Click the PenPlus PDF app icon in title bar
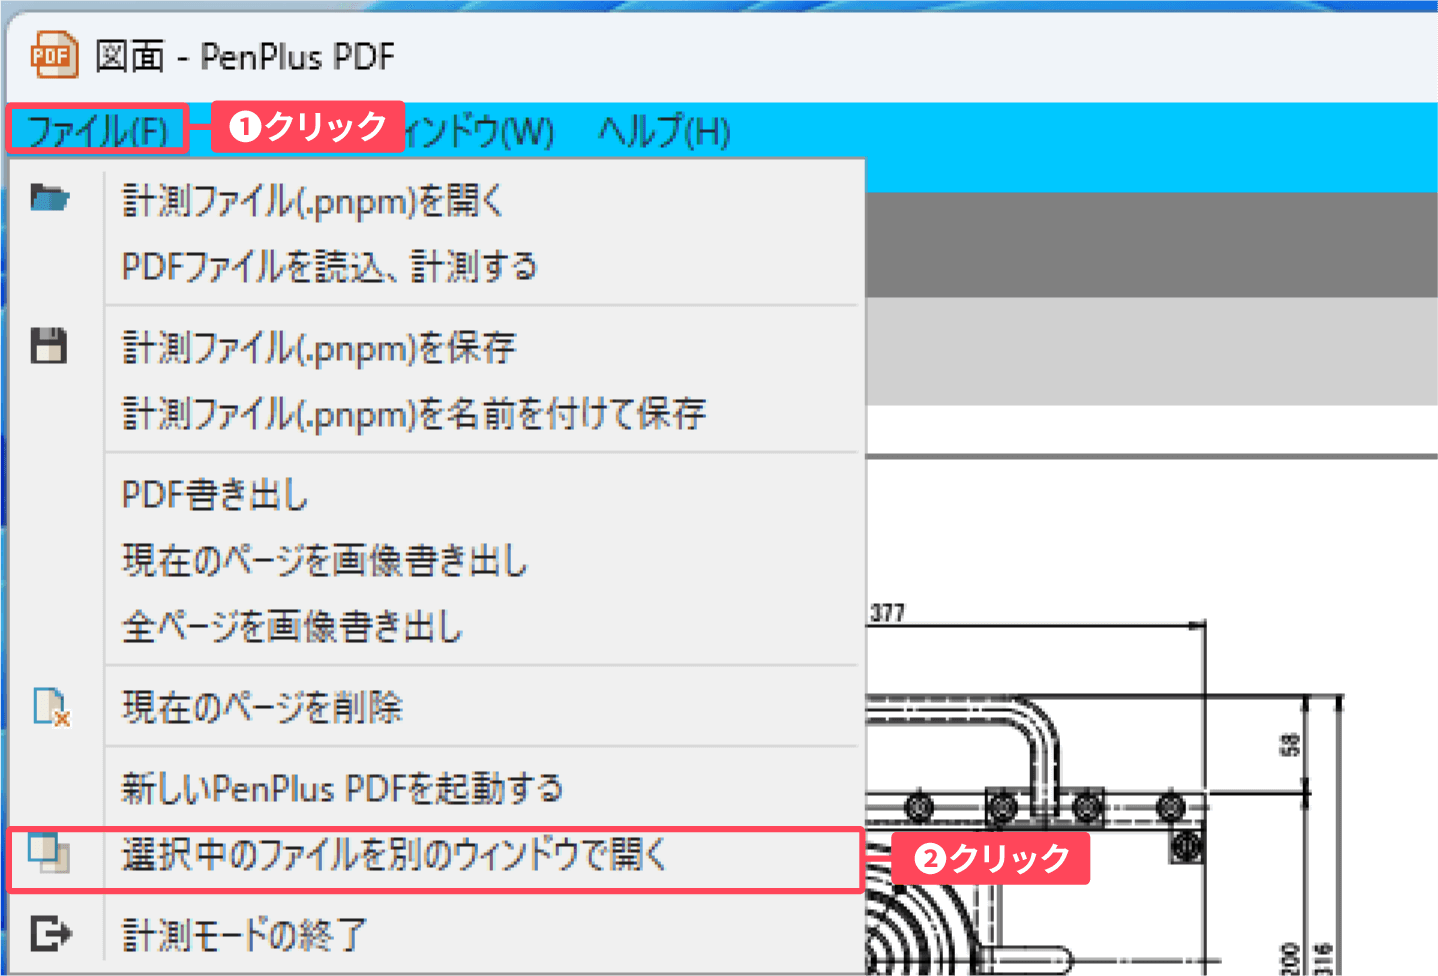This screenshot has height=976, width=1438. point(53,56)
